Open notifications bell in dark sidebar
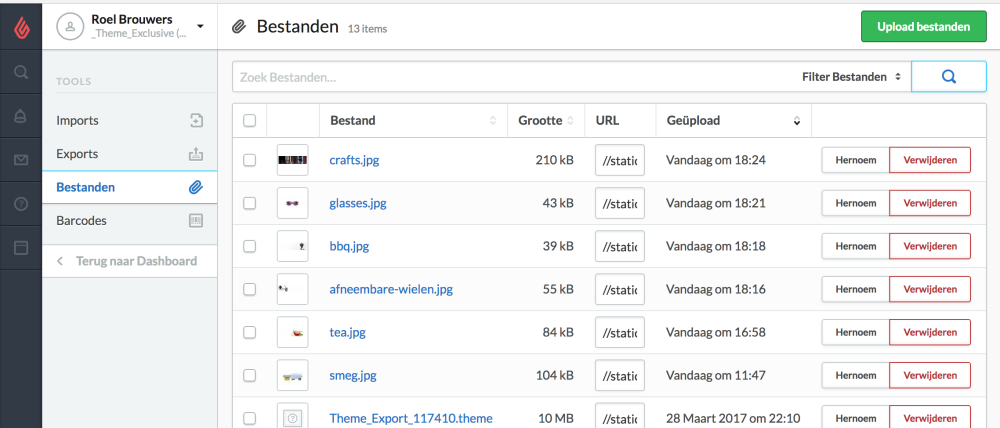 (21, 116)
